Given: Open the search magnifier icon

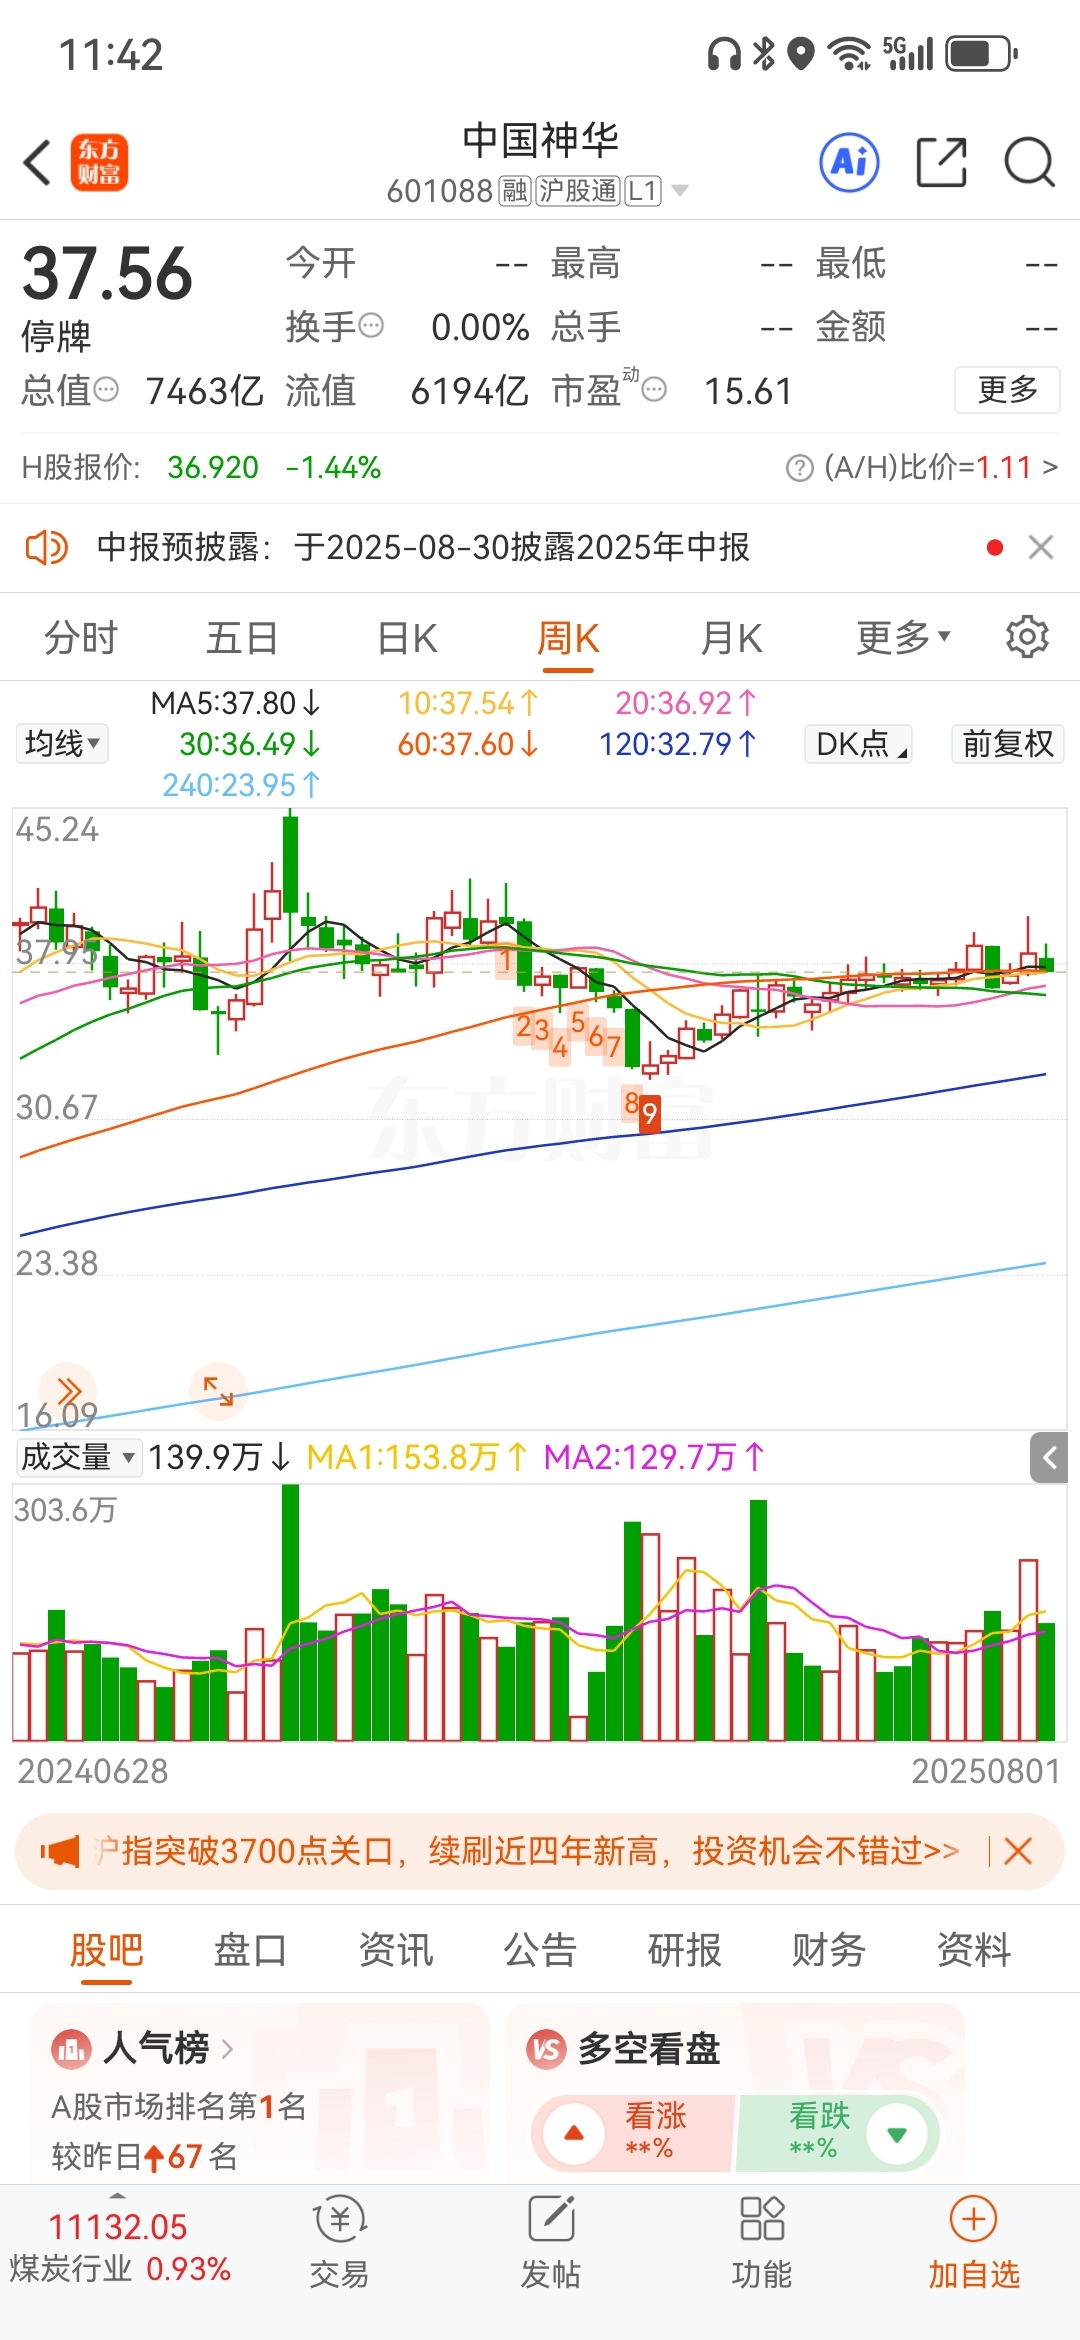Looking at the screenshot, I should point(1029,162).
